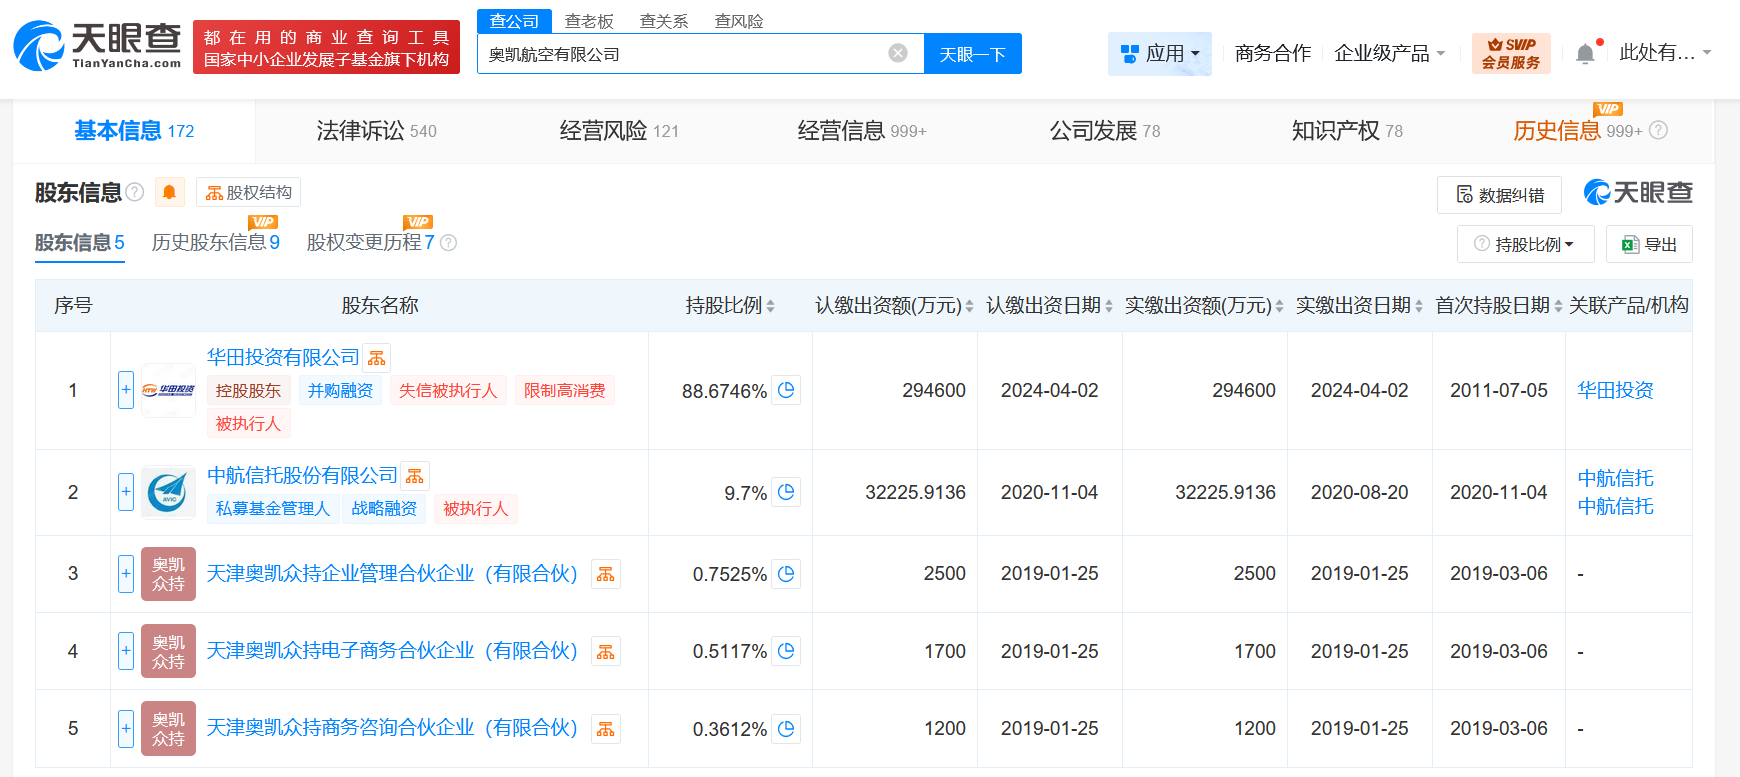Click the company search input field
1740x777 pixels.
tap(680, 54)
